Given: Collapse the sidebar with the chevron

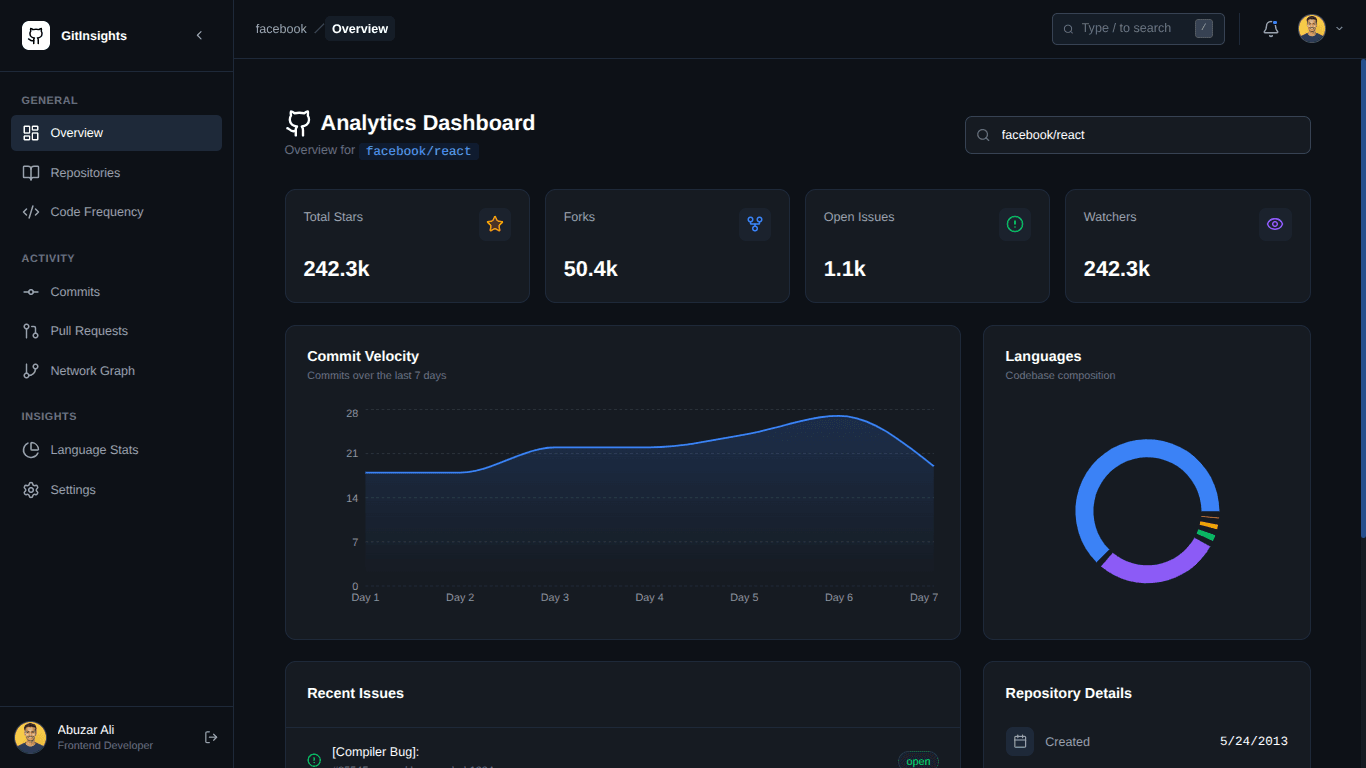Looking at the screenshot, I should pyautogui.click(x=199, y=36).
